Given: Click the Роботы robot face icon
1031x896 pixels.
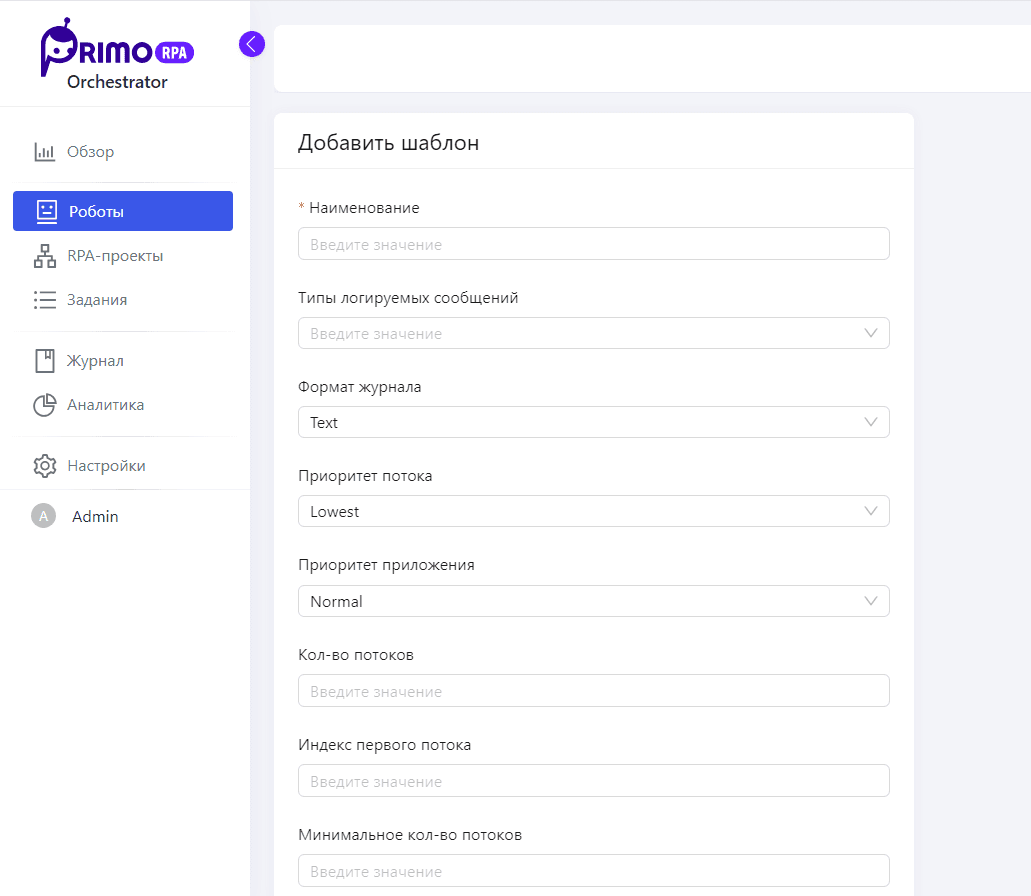Looking at the screenshot, I should pyautogui.click(x=46, y=211).
